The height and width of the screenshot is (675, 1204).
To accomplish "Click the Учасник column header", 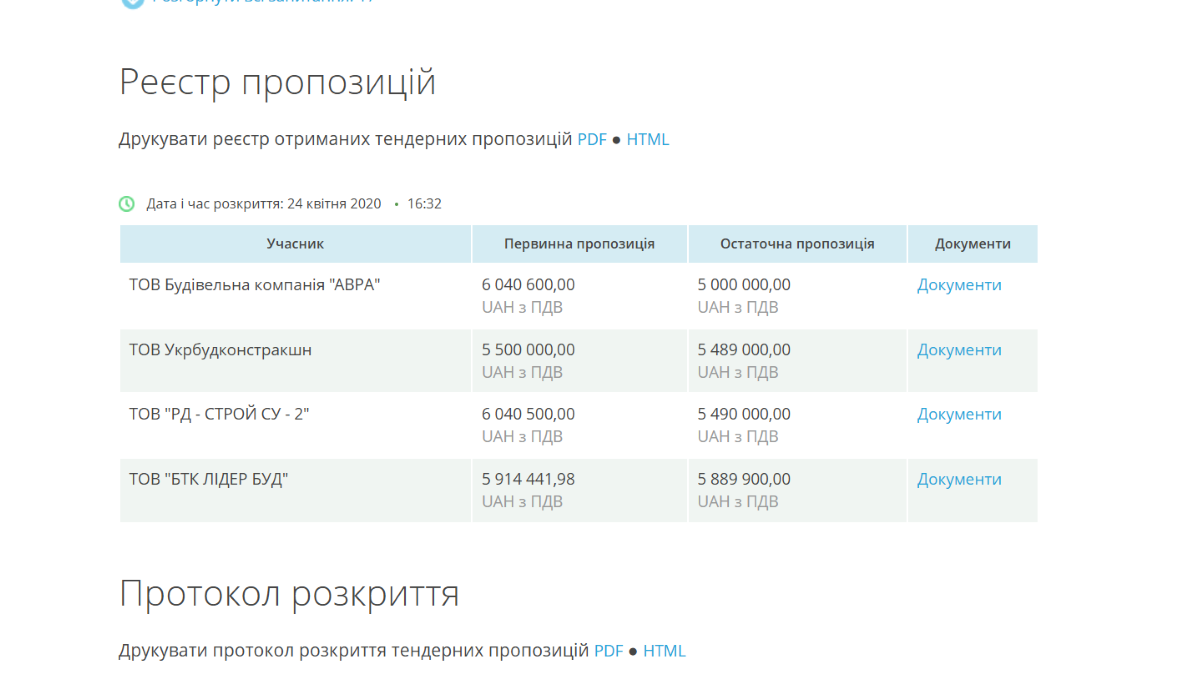I will [x=295, y=244].
